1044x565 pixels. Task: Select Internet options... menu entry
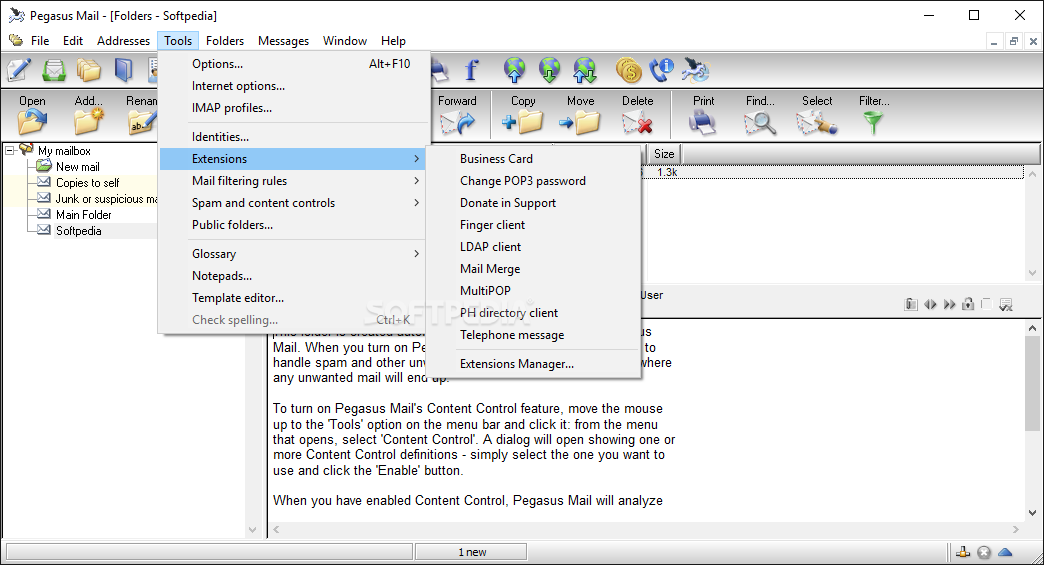[x=292, y=86]
